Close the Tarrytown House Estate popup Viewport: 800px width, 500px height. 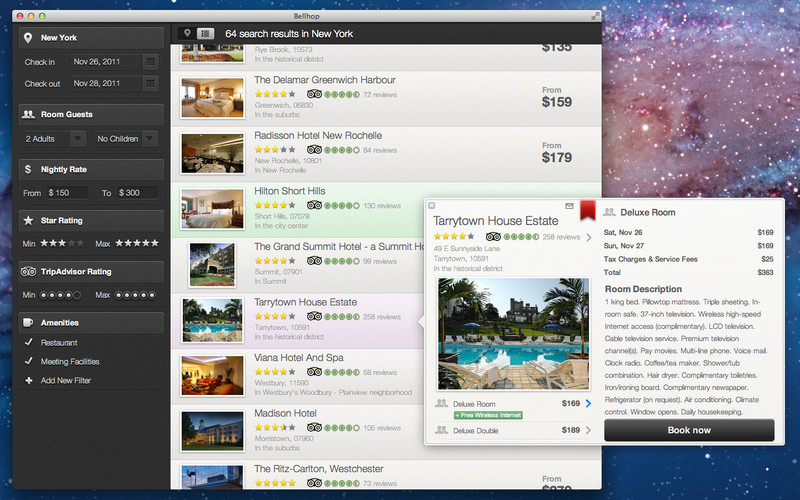tap(432, 206)
